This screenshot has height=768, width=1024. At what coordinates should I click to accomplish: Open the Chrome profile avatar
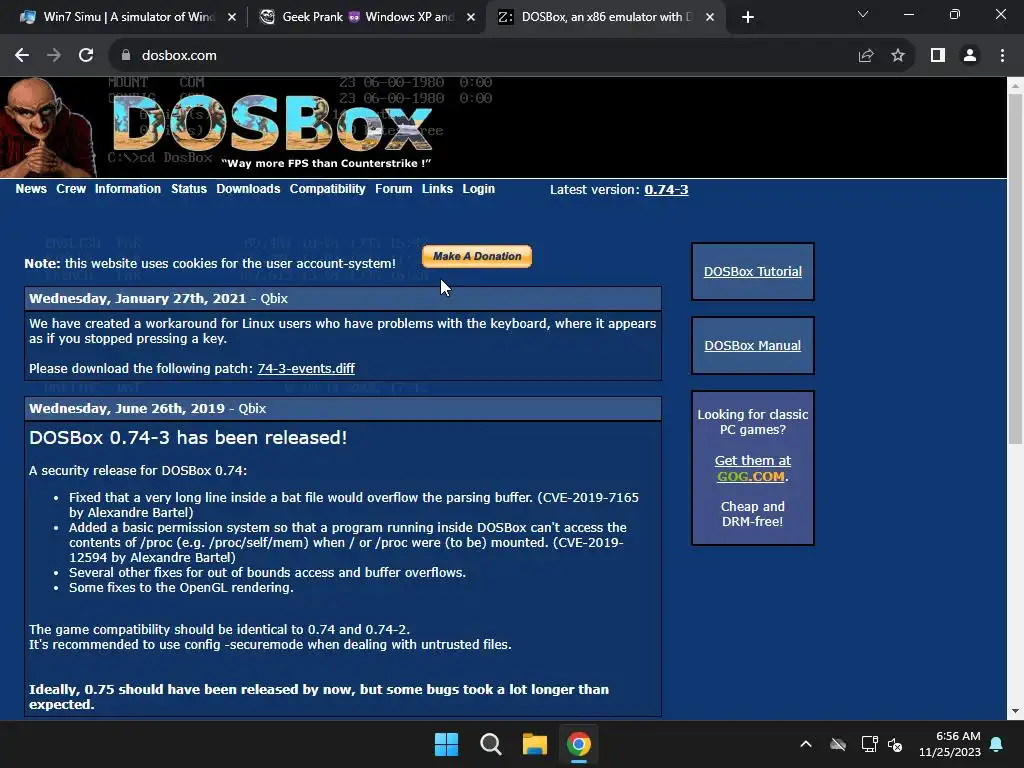point(970,56)
